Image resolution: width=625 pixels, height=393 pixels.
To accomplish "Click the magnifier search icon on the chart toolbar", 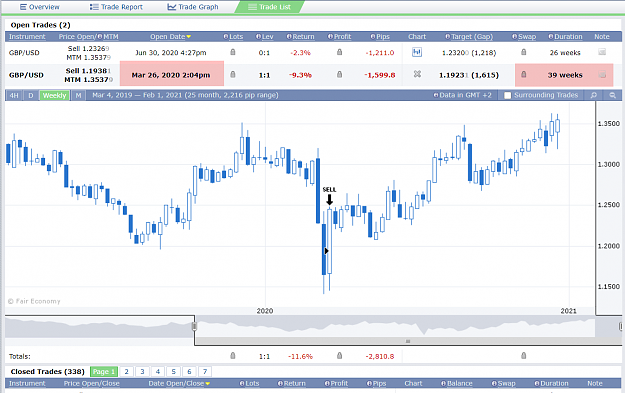I will [594, 95].
